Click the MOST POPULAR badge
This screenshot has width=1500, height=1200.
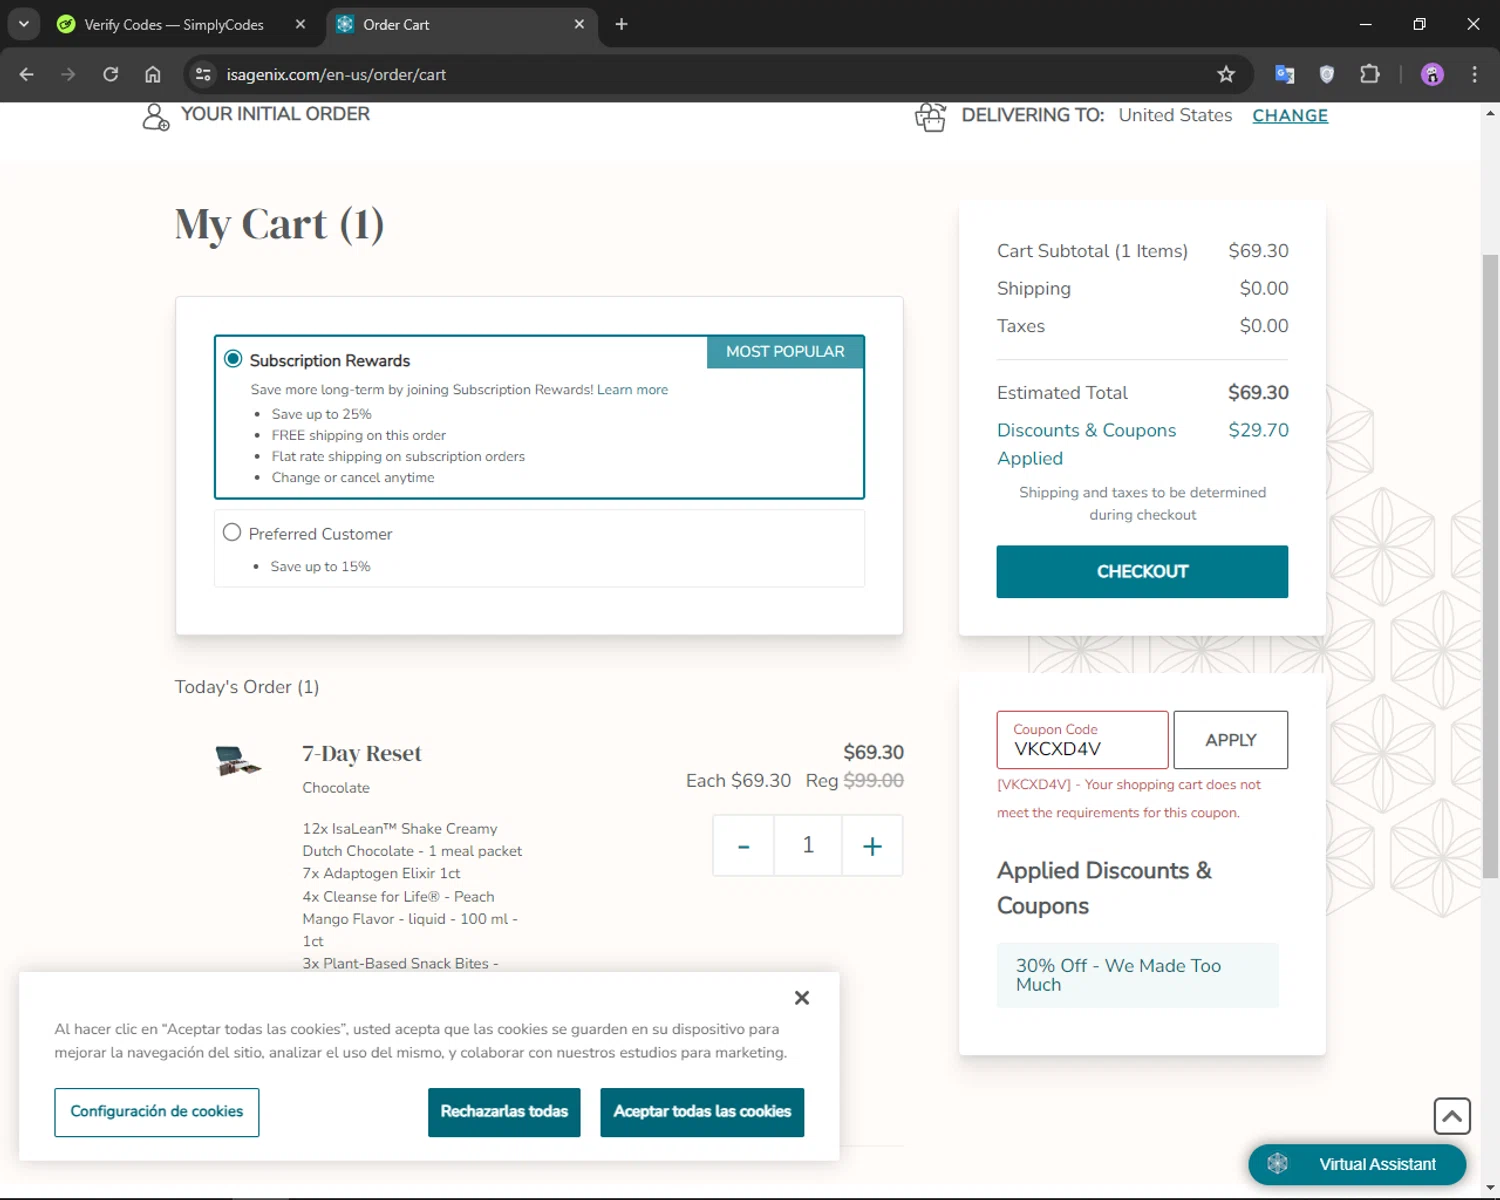coord(785,352)
